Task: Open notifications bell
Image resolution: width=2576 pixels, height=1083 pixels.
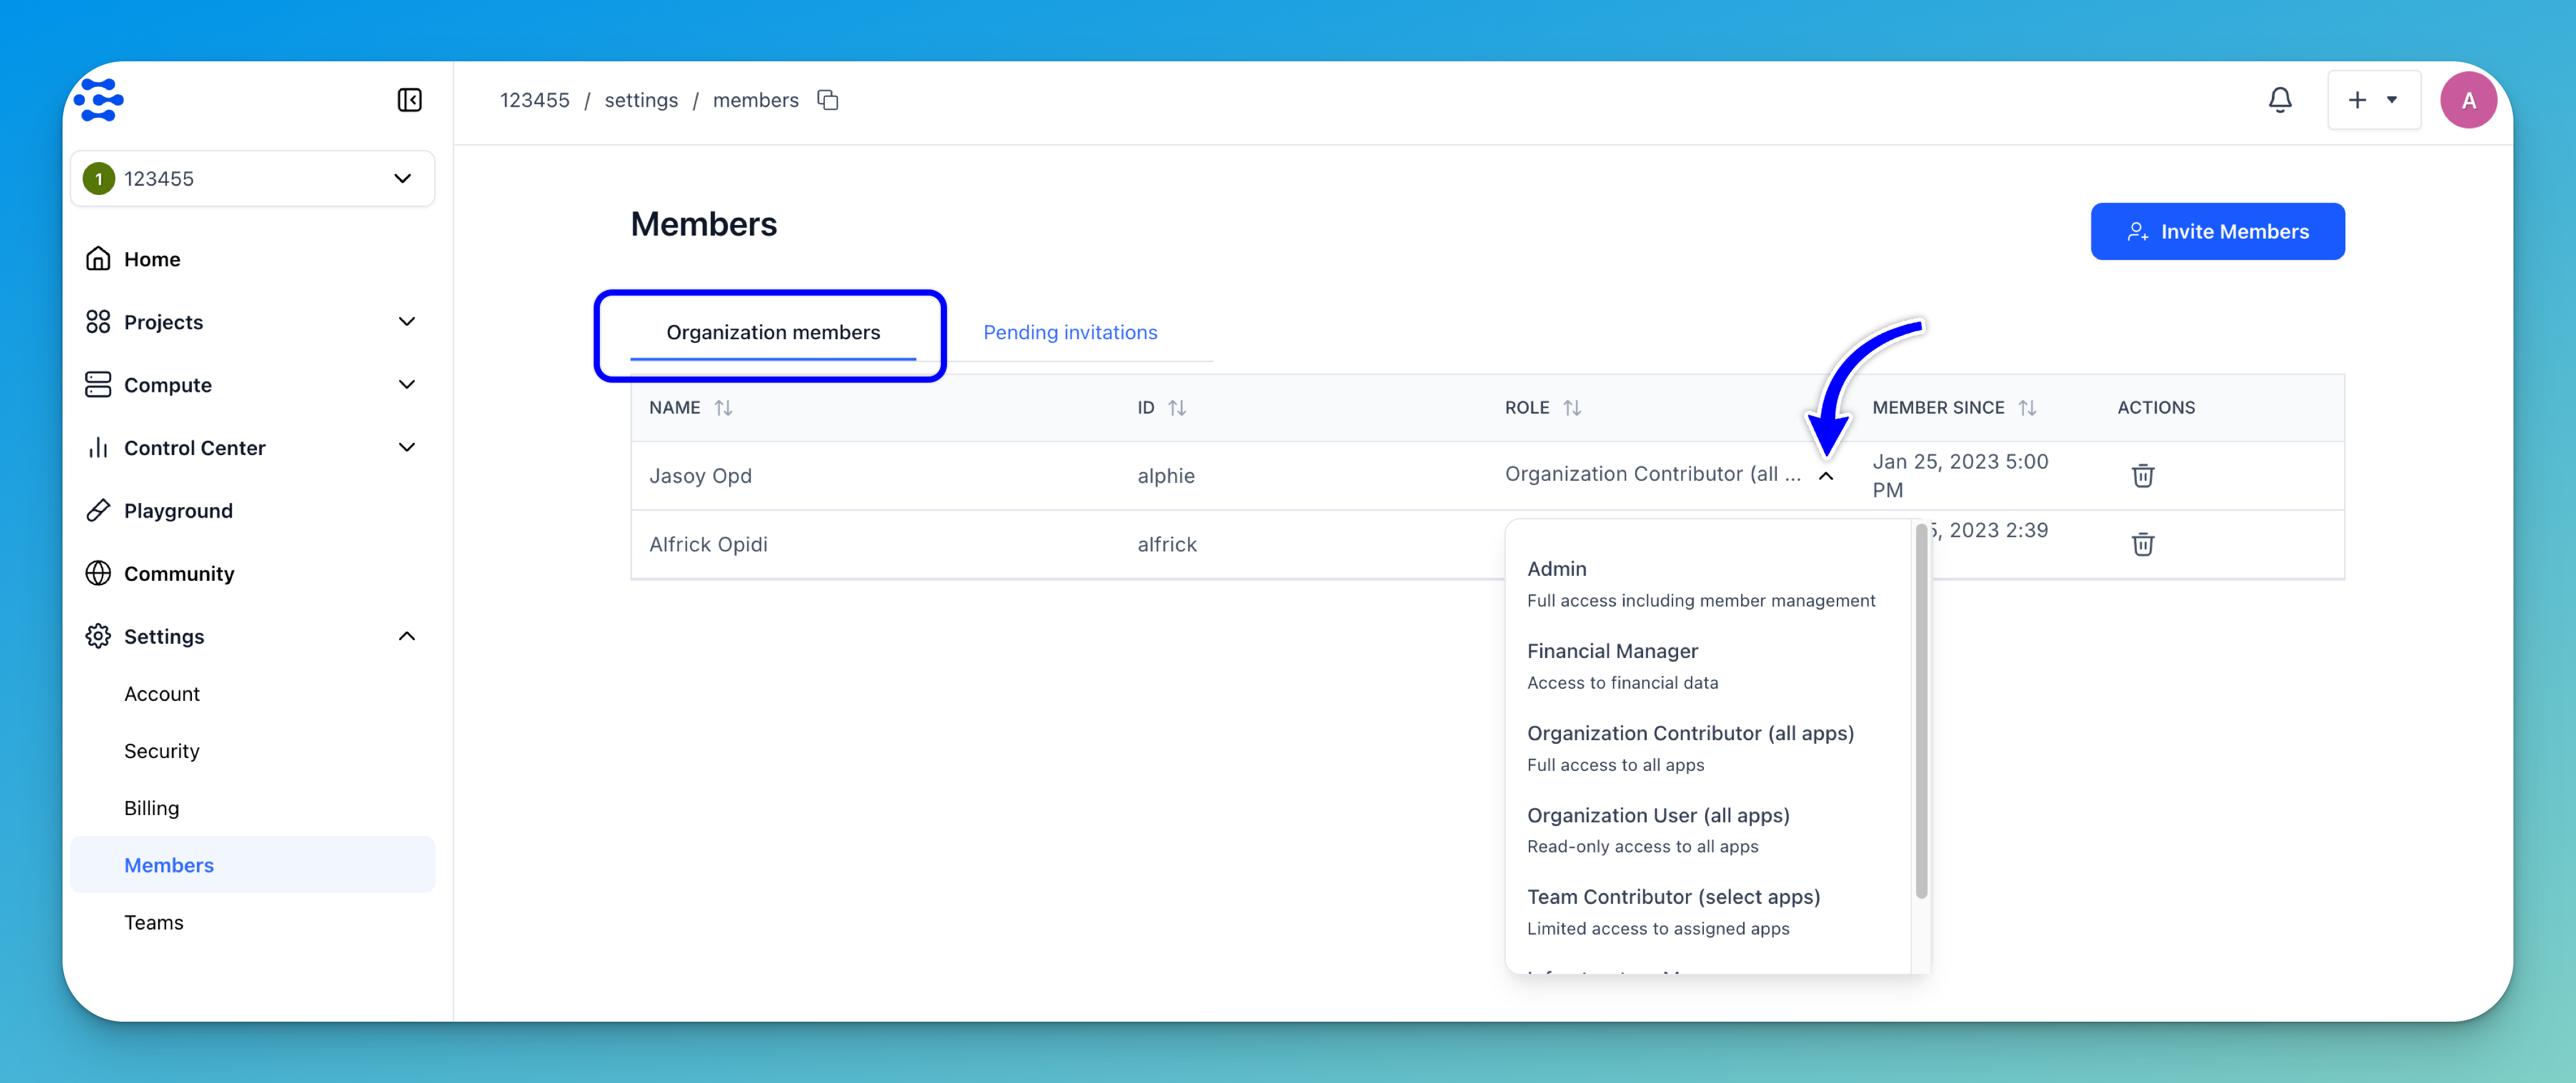Action: (2279, 100)
